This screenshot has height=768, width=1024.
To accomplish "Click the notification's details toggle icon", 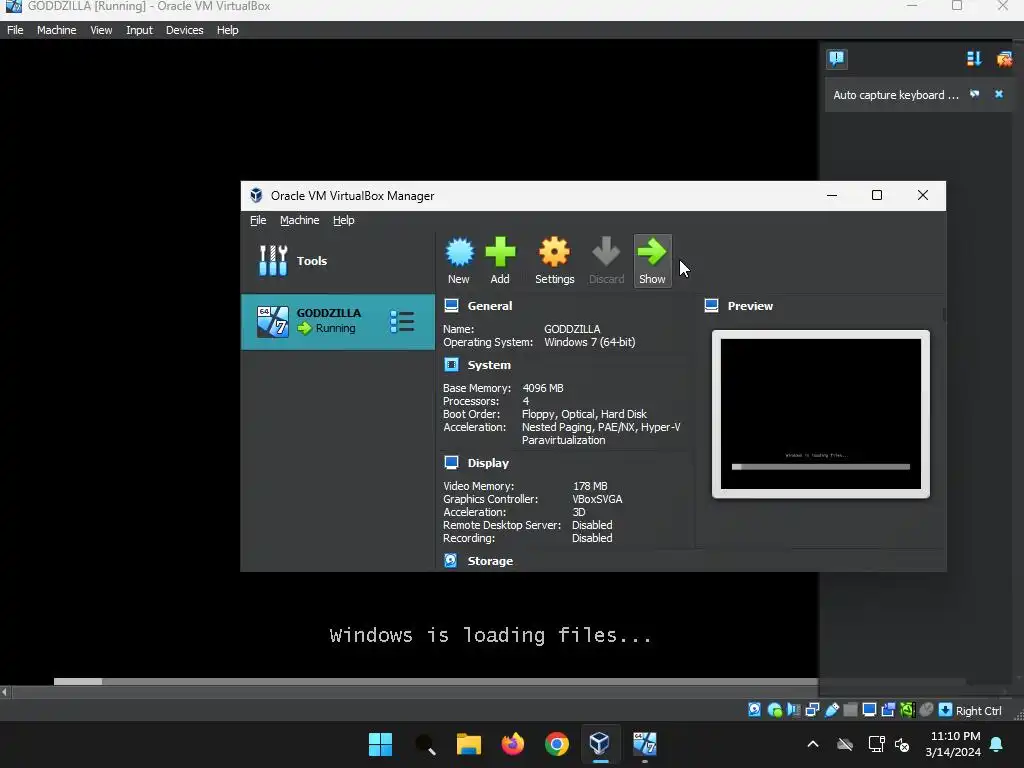I will pyautogui.click(x=974, y=94).
